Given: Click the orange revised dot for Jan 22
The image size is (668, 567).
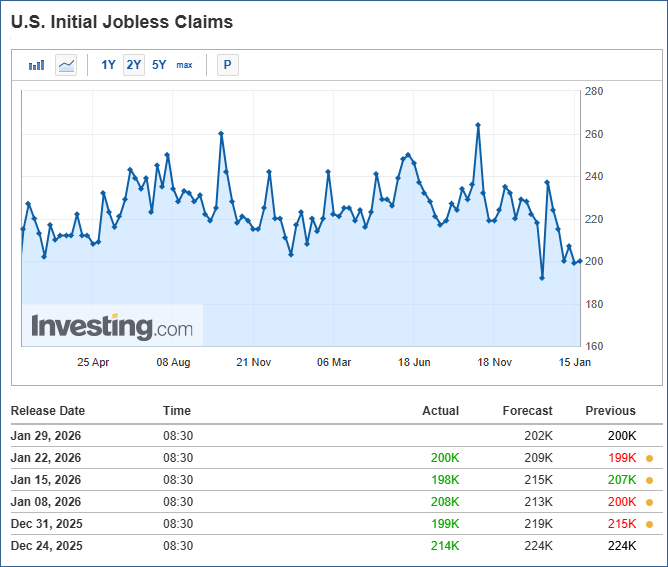Looking at the screenshot, I should point(649,458).
